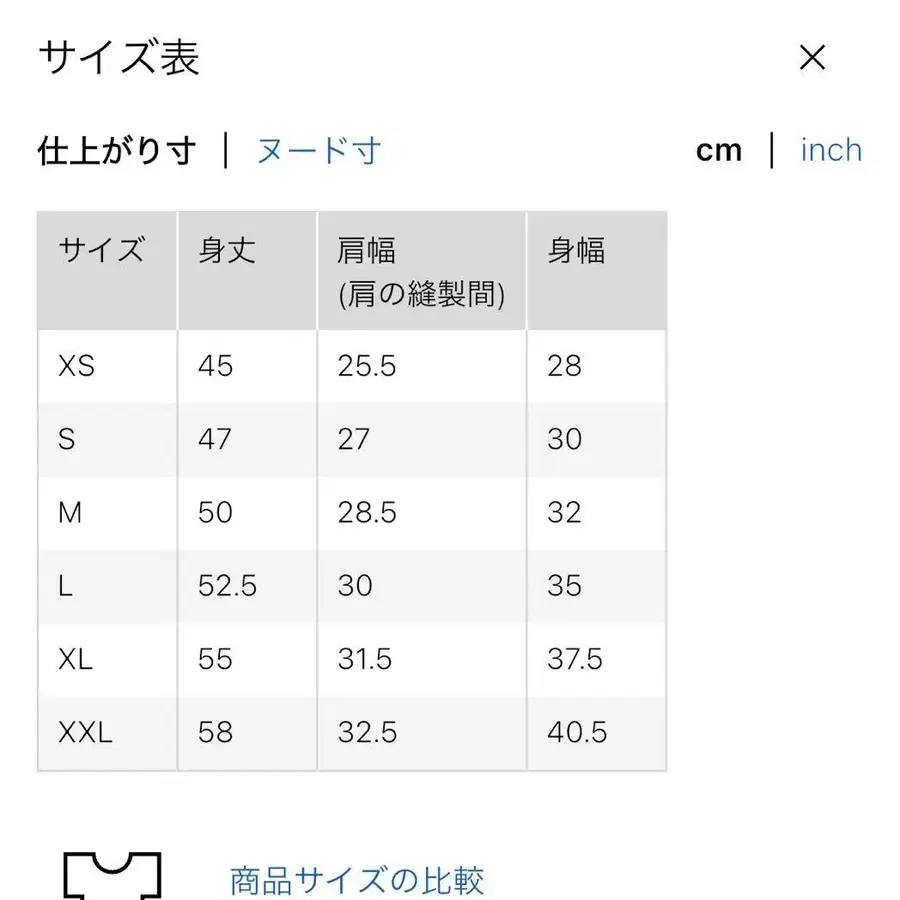The width and height of the screenshot is (900, 900).
Task: Click the 58 body length value
Action: (213, 733)
